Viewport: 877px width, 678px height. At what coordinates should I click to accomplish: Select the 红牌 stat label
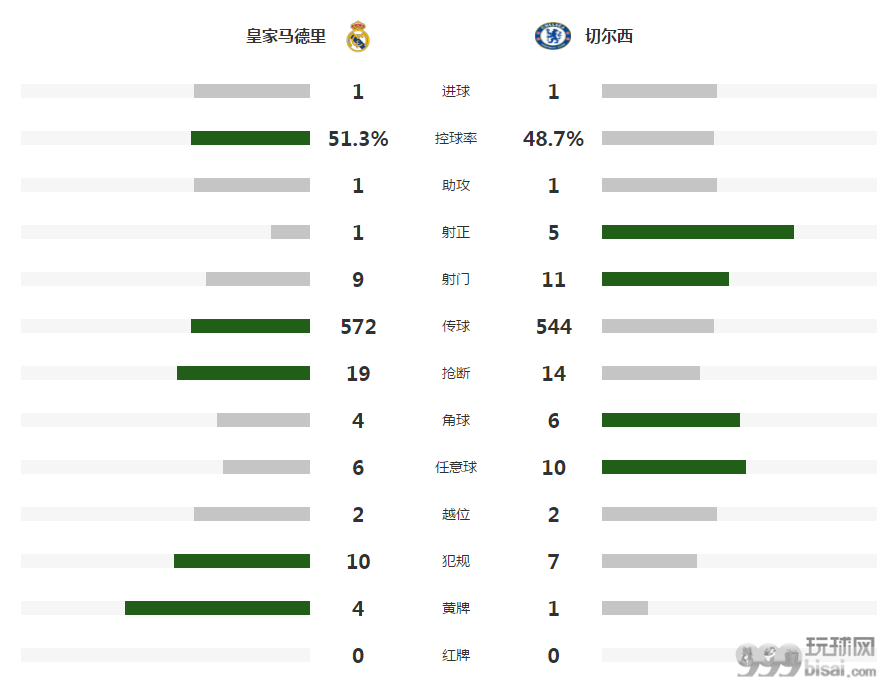pos(456,655)
